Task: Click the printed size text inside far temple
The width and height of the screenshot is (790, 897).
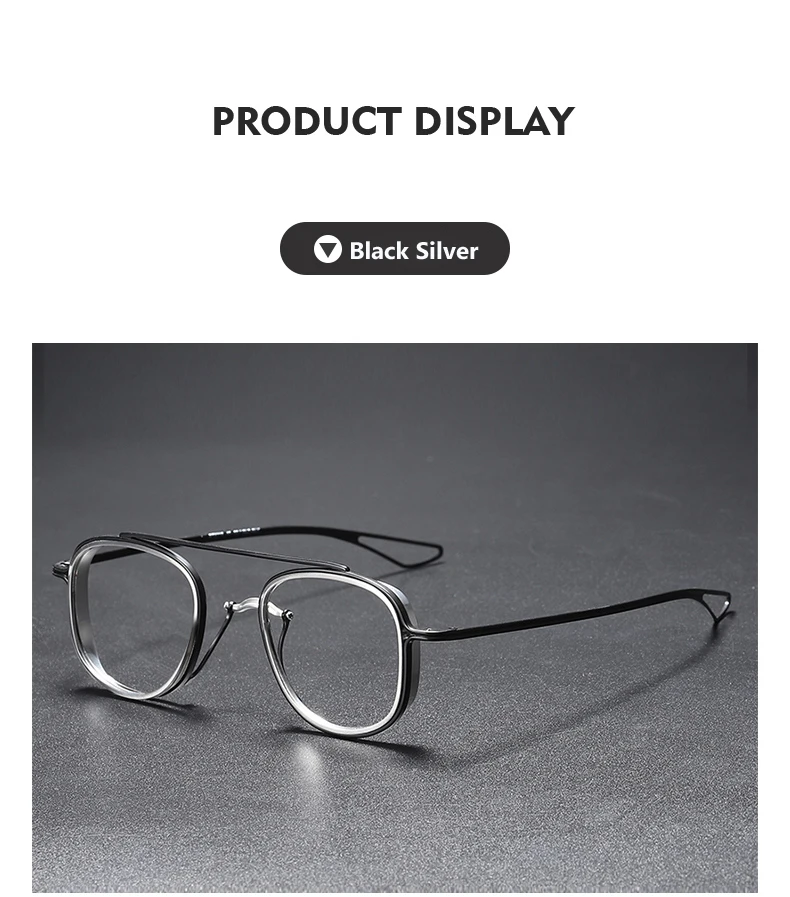Action: (233, 530)
